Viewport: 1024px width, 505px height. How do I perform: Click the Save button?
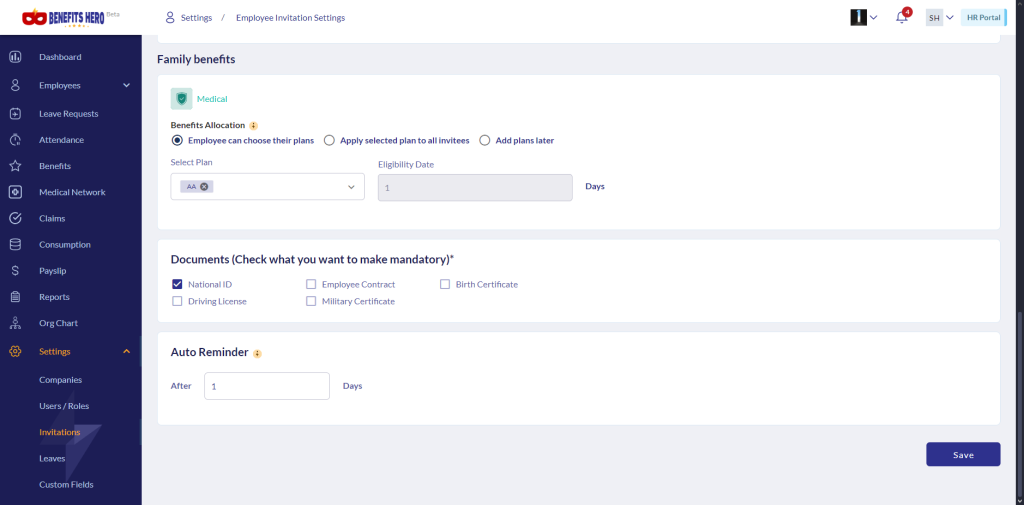pos(962,454)
